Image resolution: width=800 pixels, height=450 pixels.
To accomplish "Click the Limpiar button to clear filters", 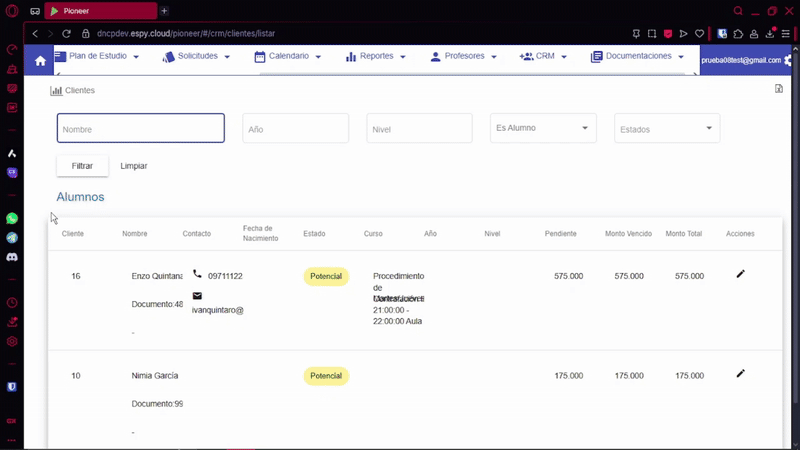I will [134, 166].
